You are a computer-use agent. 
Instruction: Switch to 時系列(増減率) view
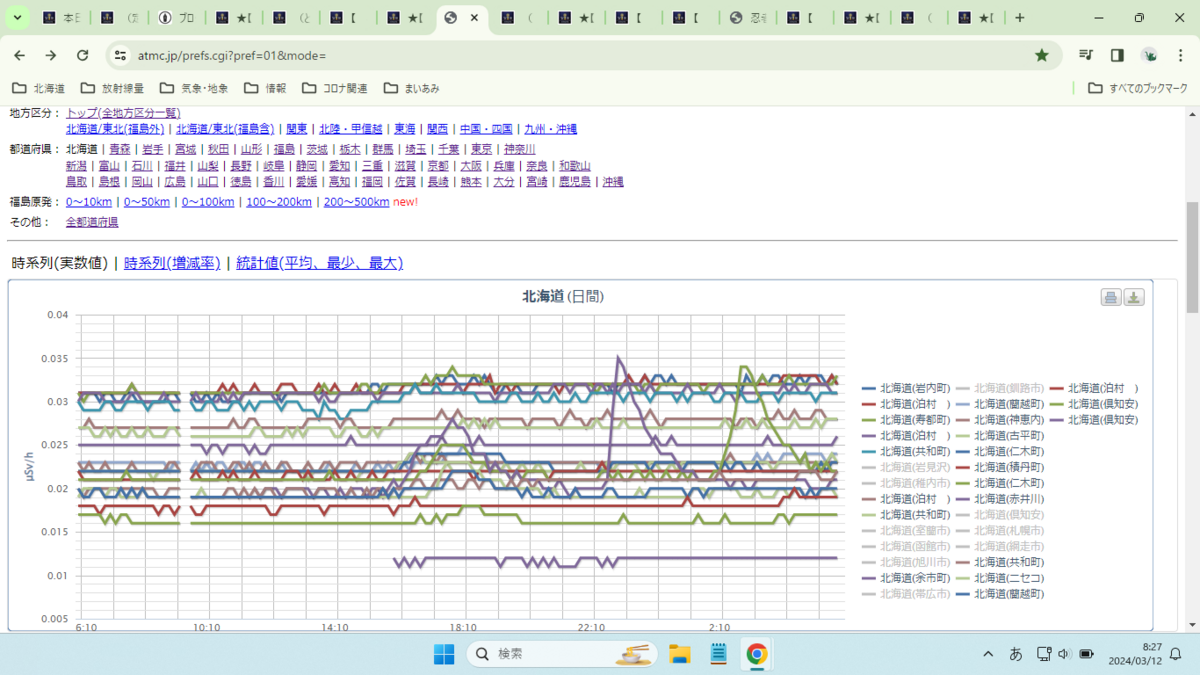(x=172, y=263)
